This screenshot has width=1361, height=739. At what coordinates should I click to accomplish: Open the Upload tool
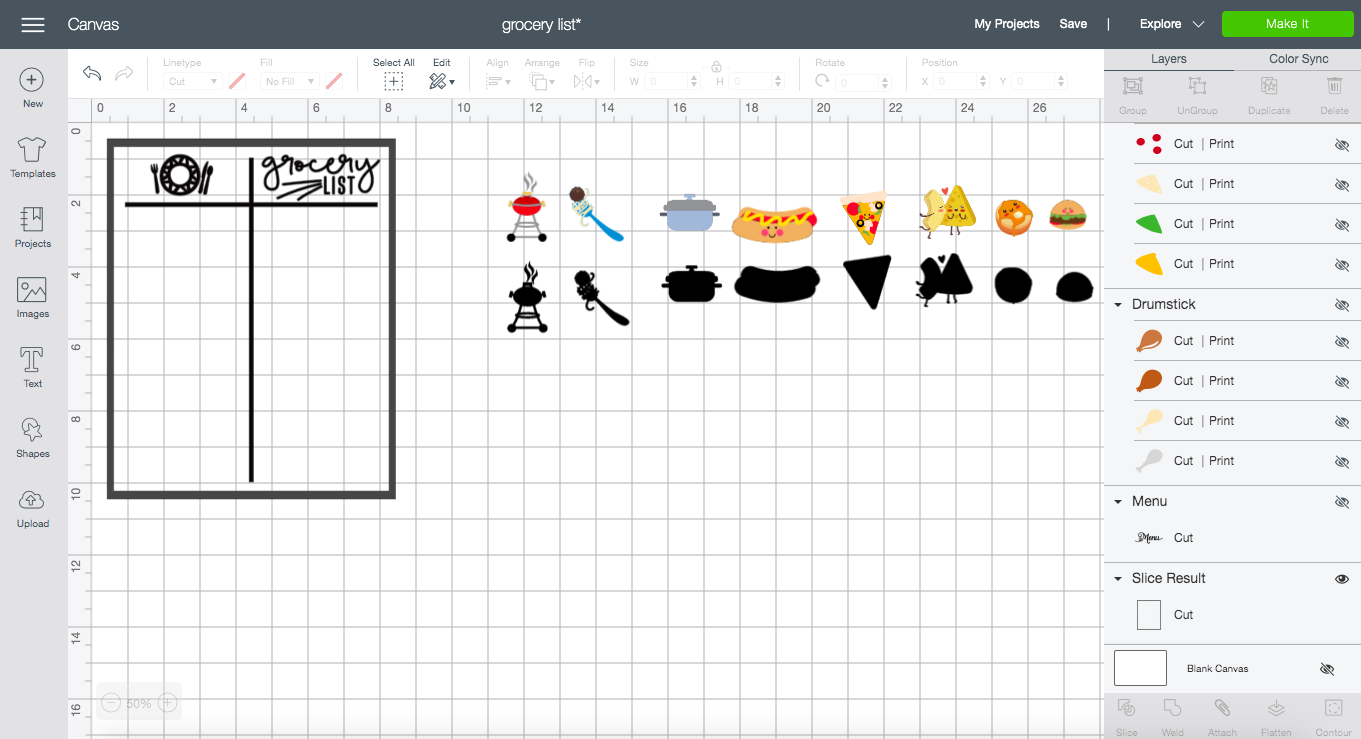[32, 508]
